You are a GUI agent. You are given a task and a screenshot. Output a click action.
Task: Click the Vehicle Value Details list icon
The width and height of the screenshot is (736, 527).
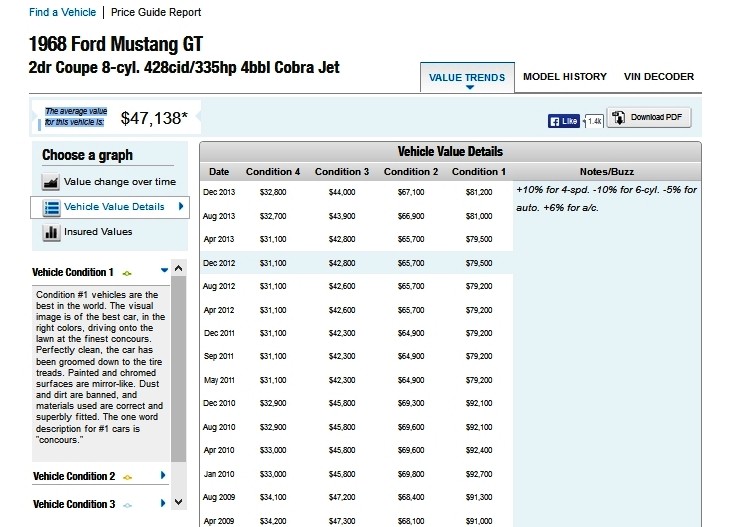coord(51,207)
